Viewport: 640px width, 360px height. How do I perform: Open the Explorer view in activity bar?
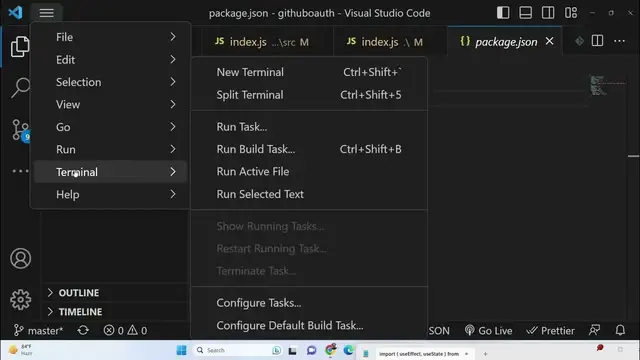click(20, 47)
